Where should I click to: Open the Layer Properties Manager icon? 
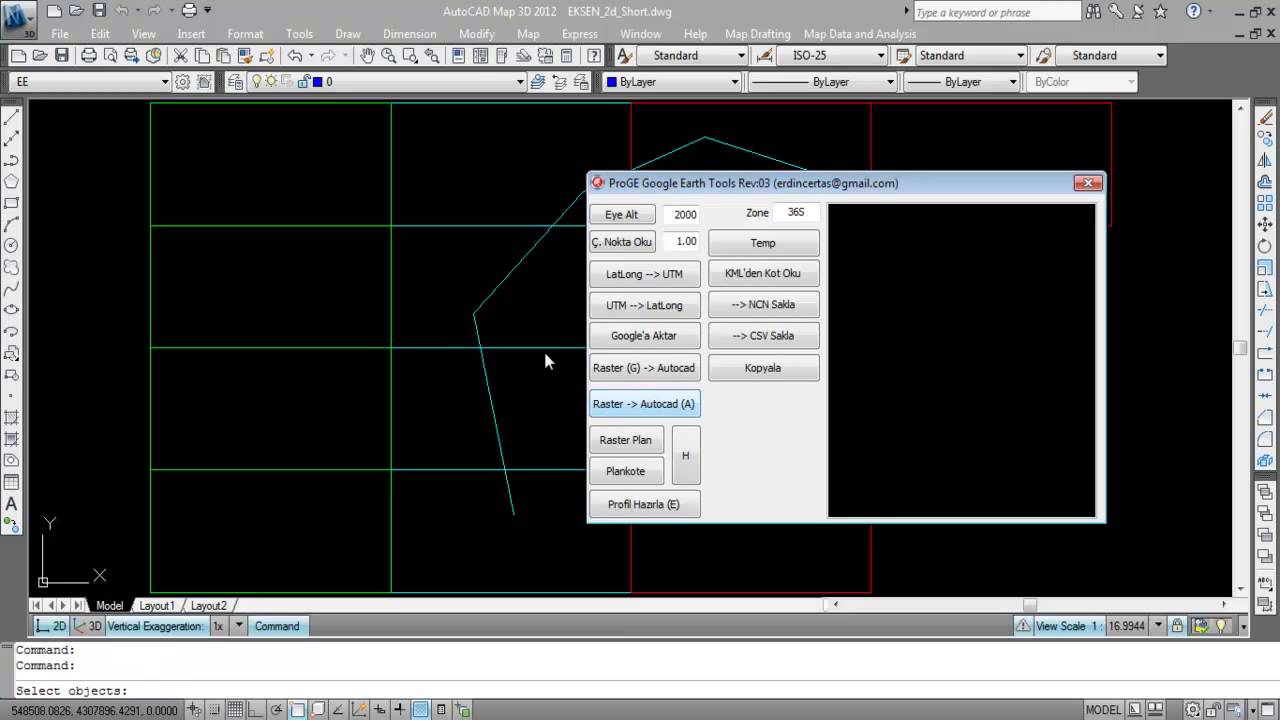(234, 82)
